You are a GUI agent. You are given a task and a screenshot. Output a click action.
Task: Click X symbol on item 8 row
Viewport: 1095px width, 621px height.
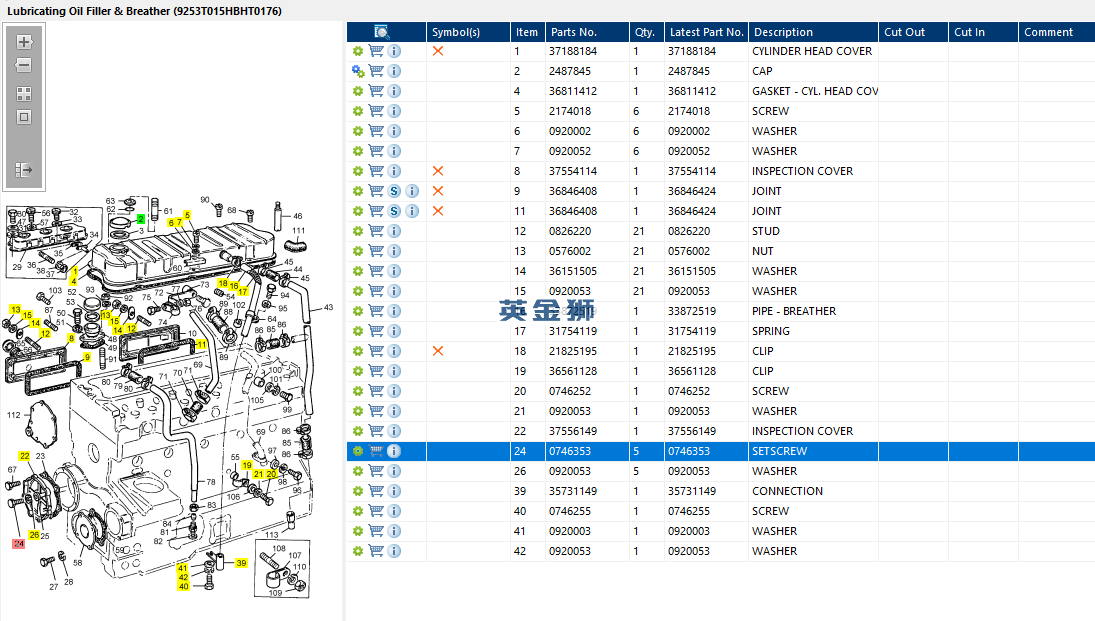coord(438,171)
